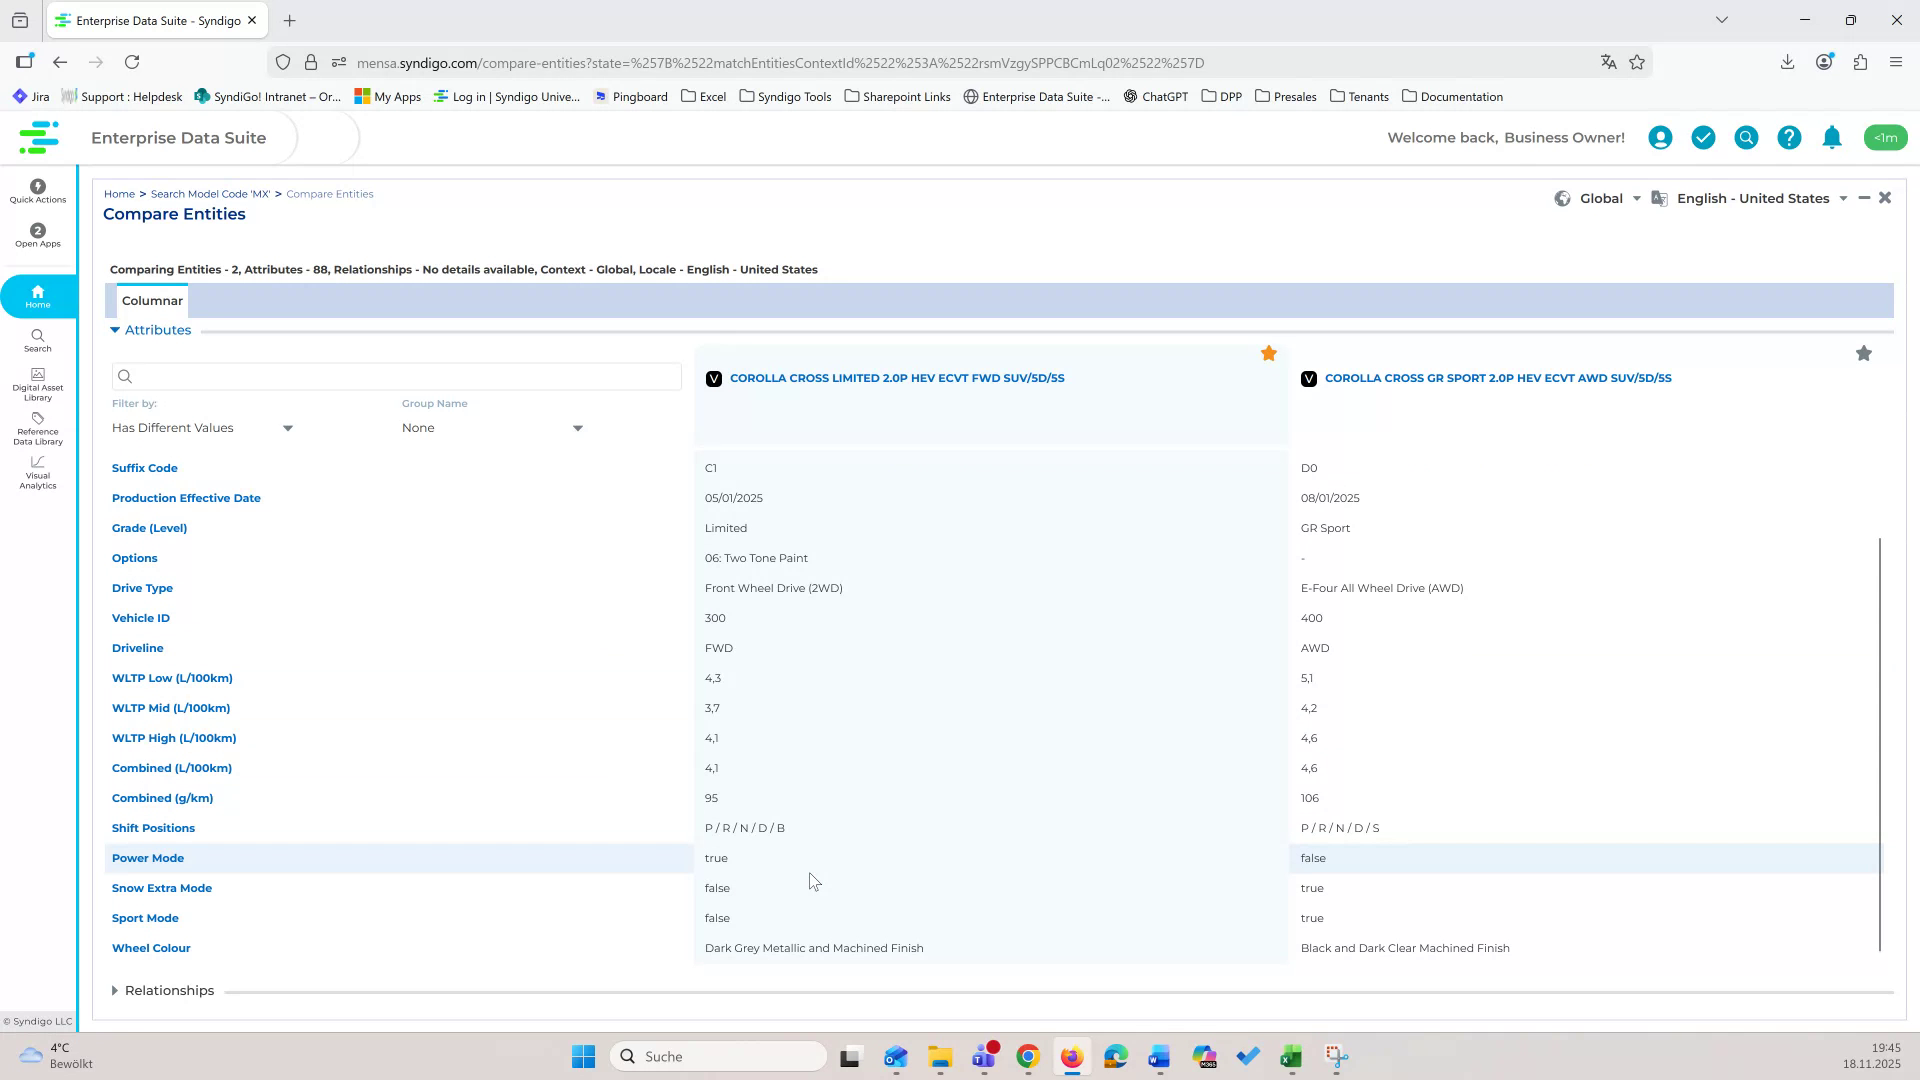Image resolution: width=1920 pixels, height=1080 pixels.
Task: Select the Search icon in the left sidebar
Action: click(x=37, y=342)
